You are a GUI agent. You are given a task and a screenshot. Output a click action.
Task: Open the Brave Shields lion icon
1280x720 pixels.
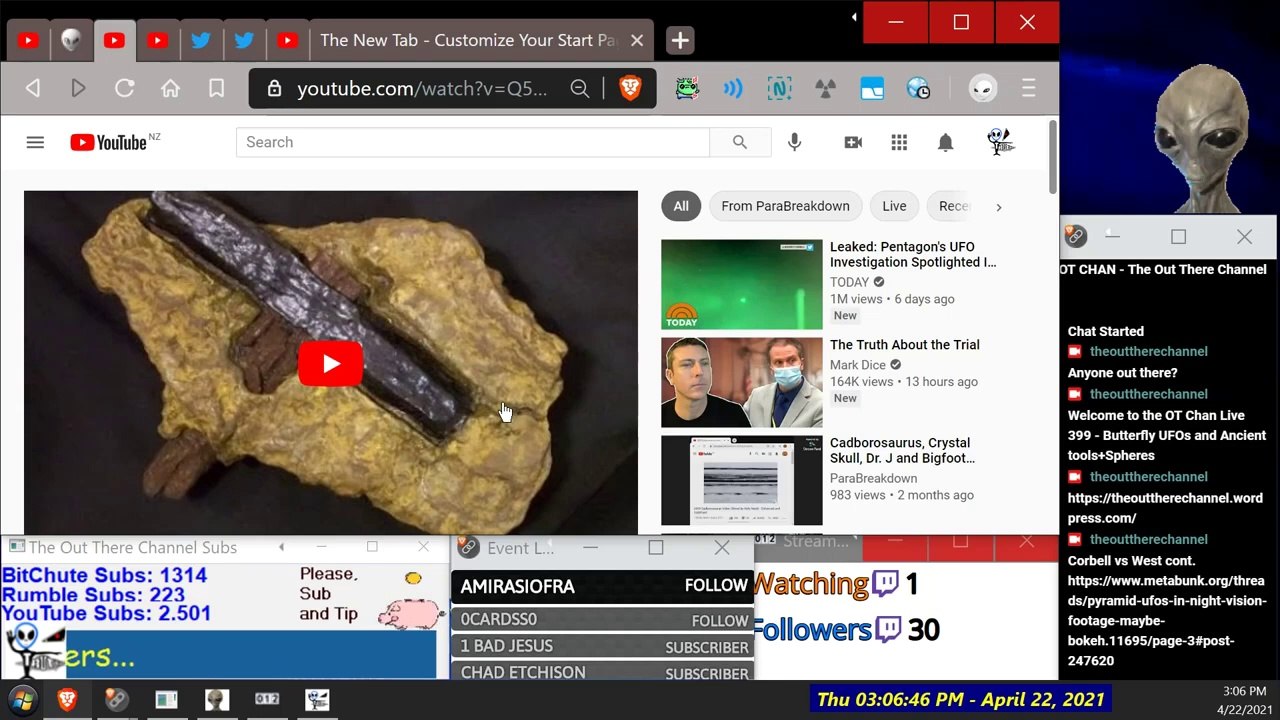pos(630,89)
